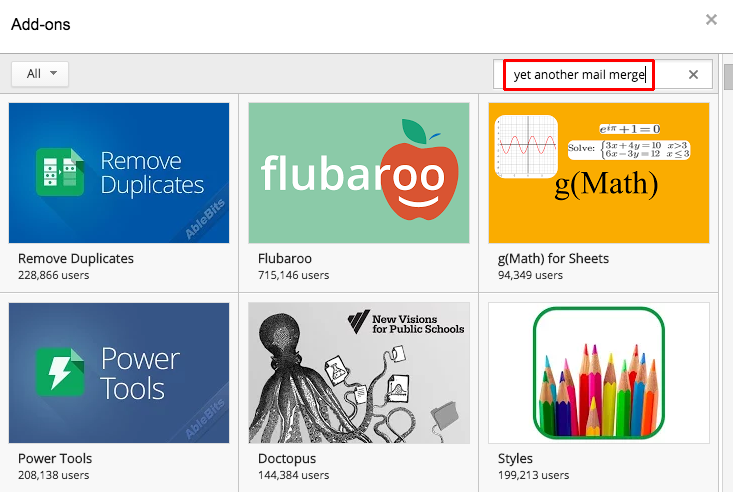
Task: Expand the All category dropdown
Action: click(40, 74)
